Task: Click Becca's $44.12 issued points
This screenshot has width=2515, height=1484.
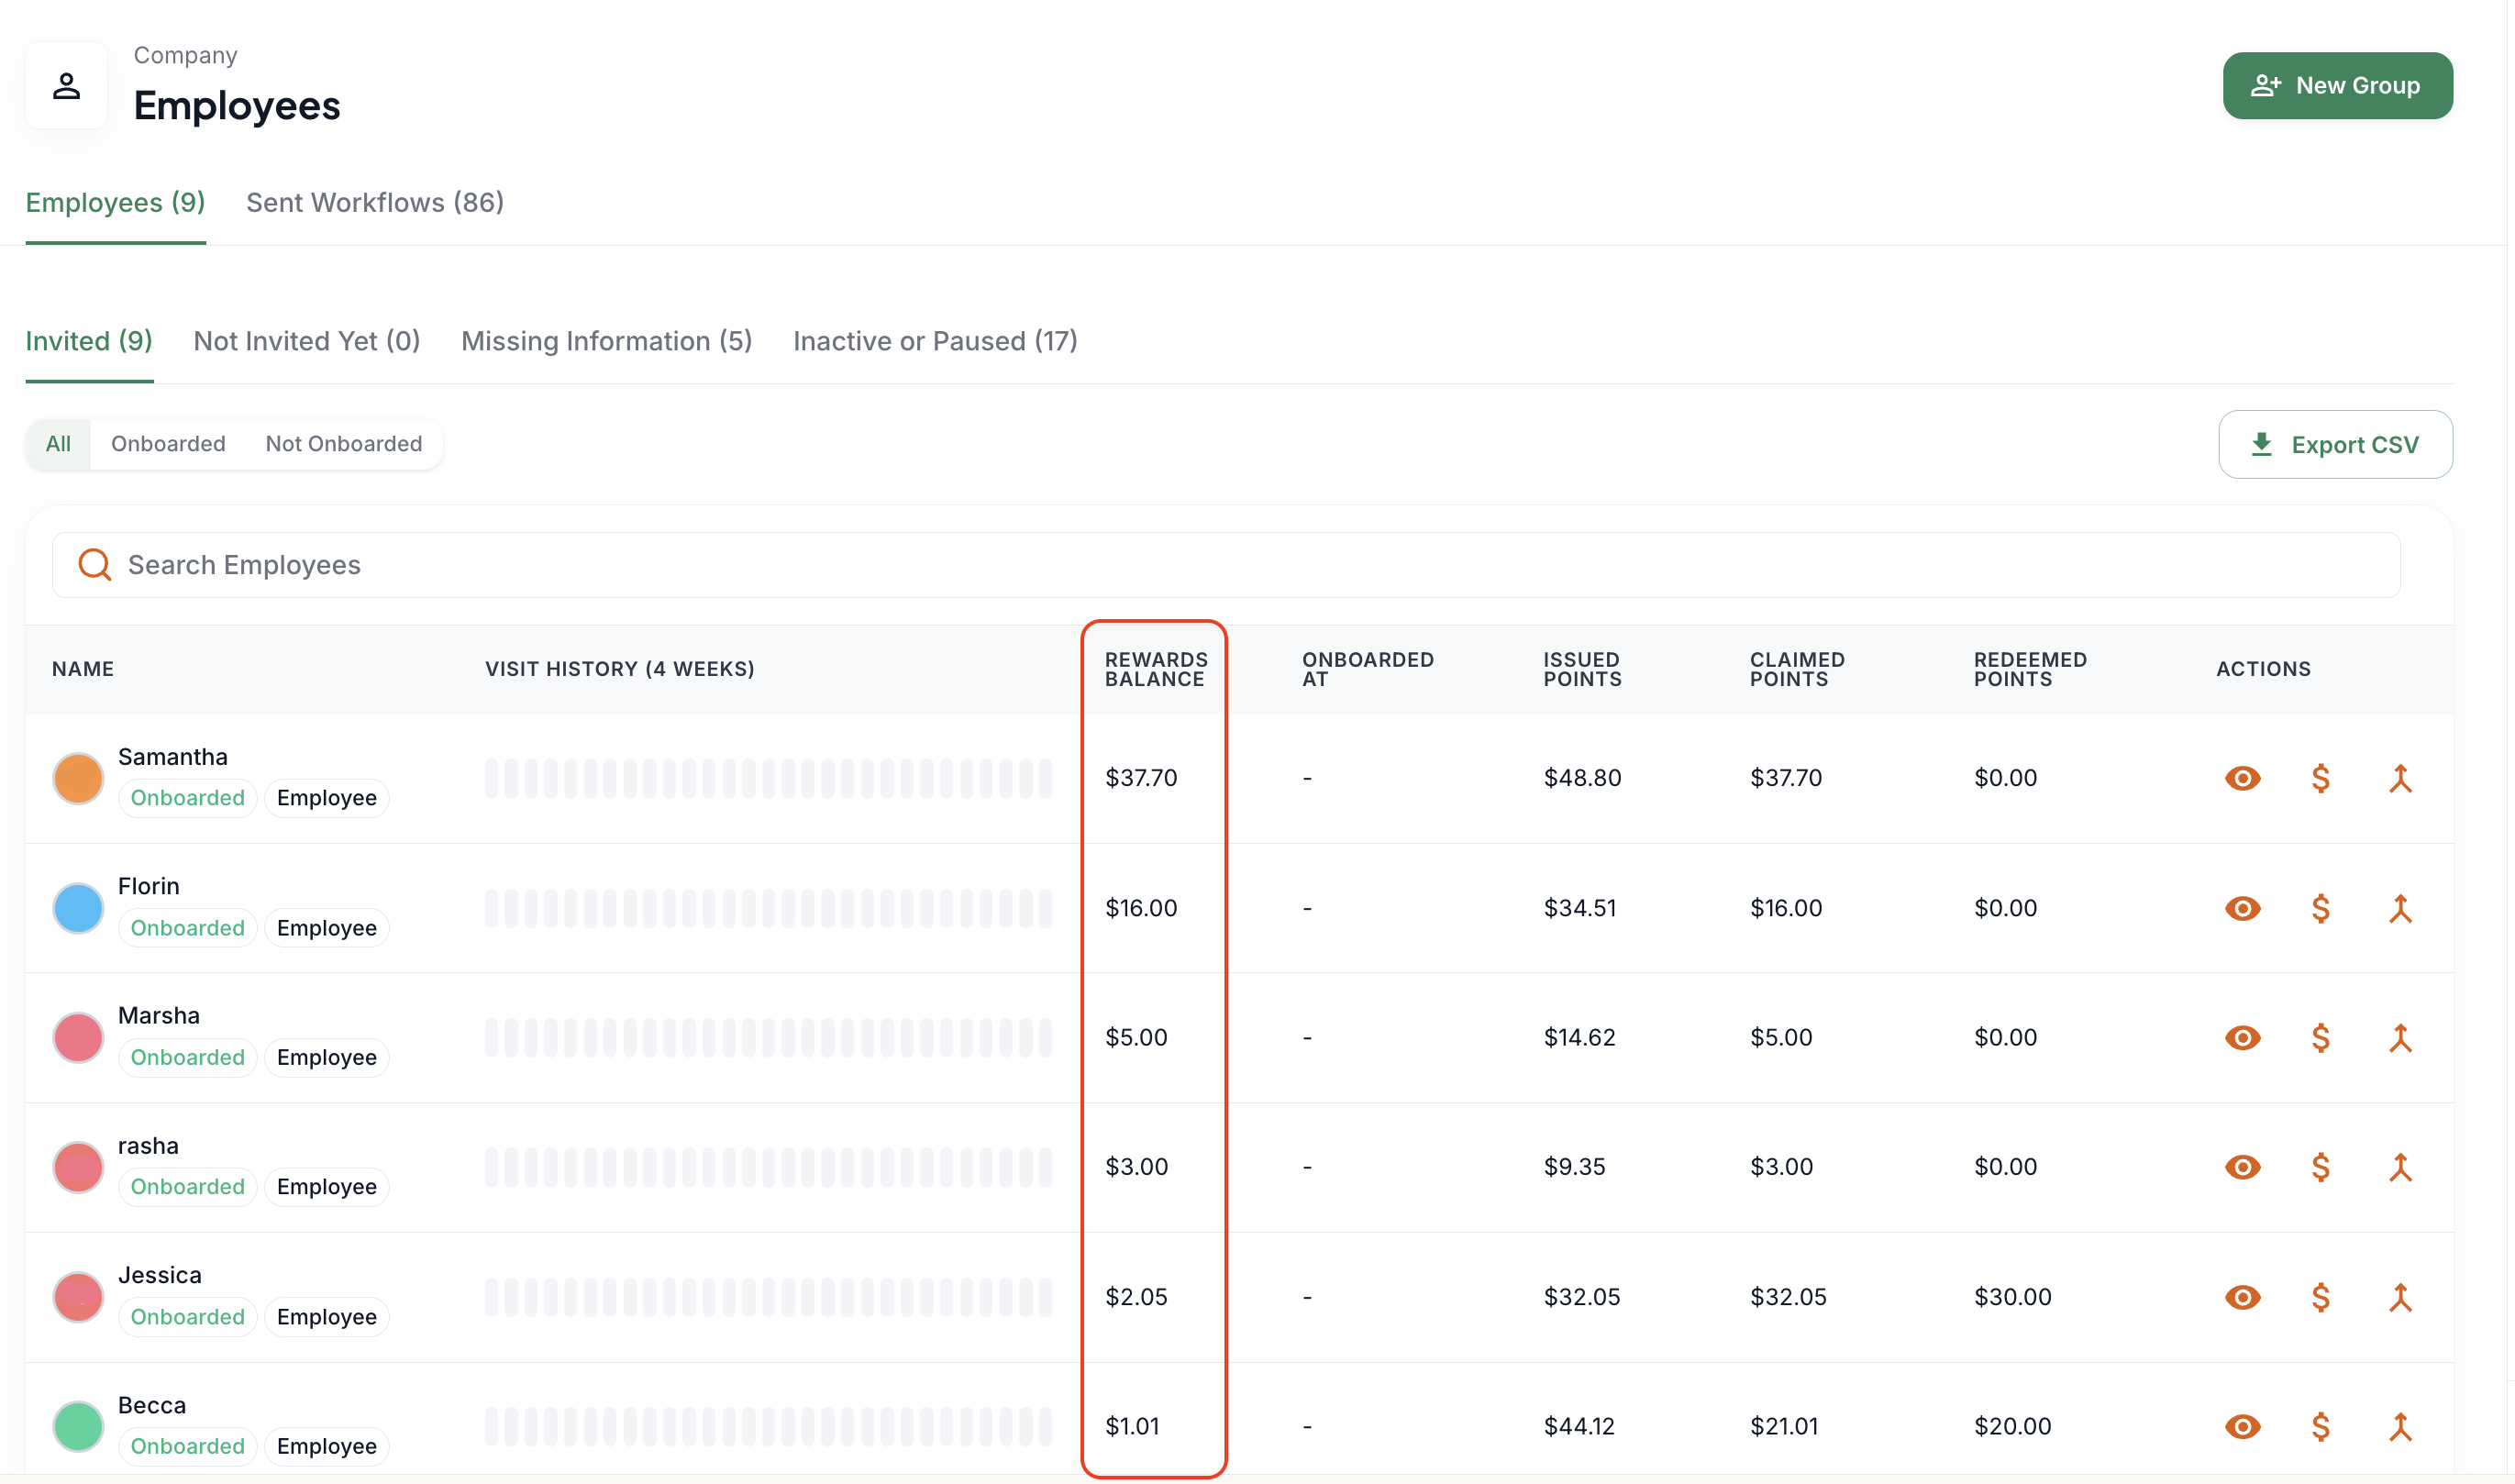Action: click(x=1579, y=1426)
